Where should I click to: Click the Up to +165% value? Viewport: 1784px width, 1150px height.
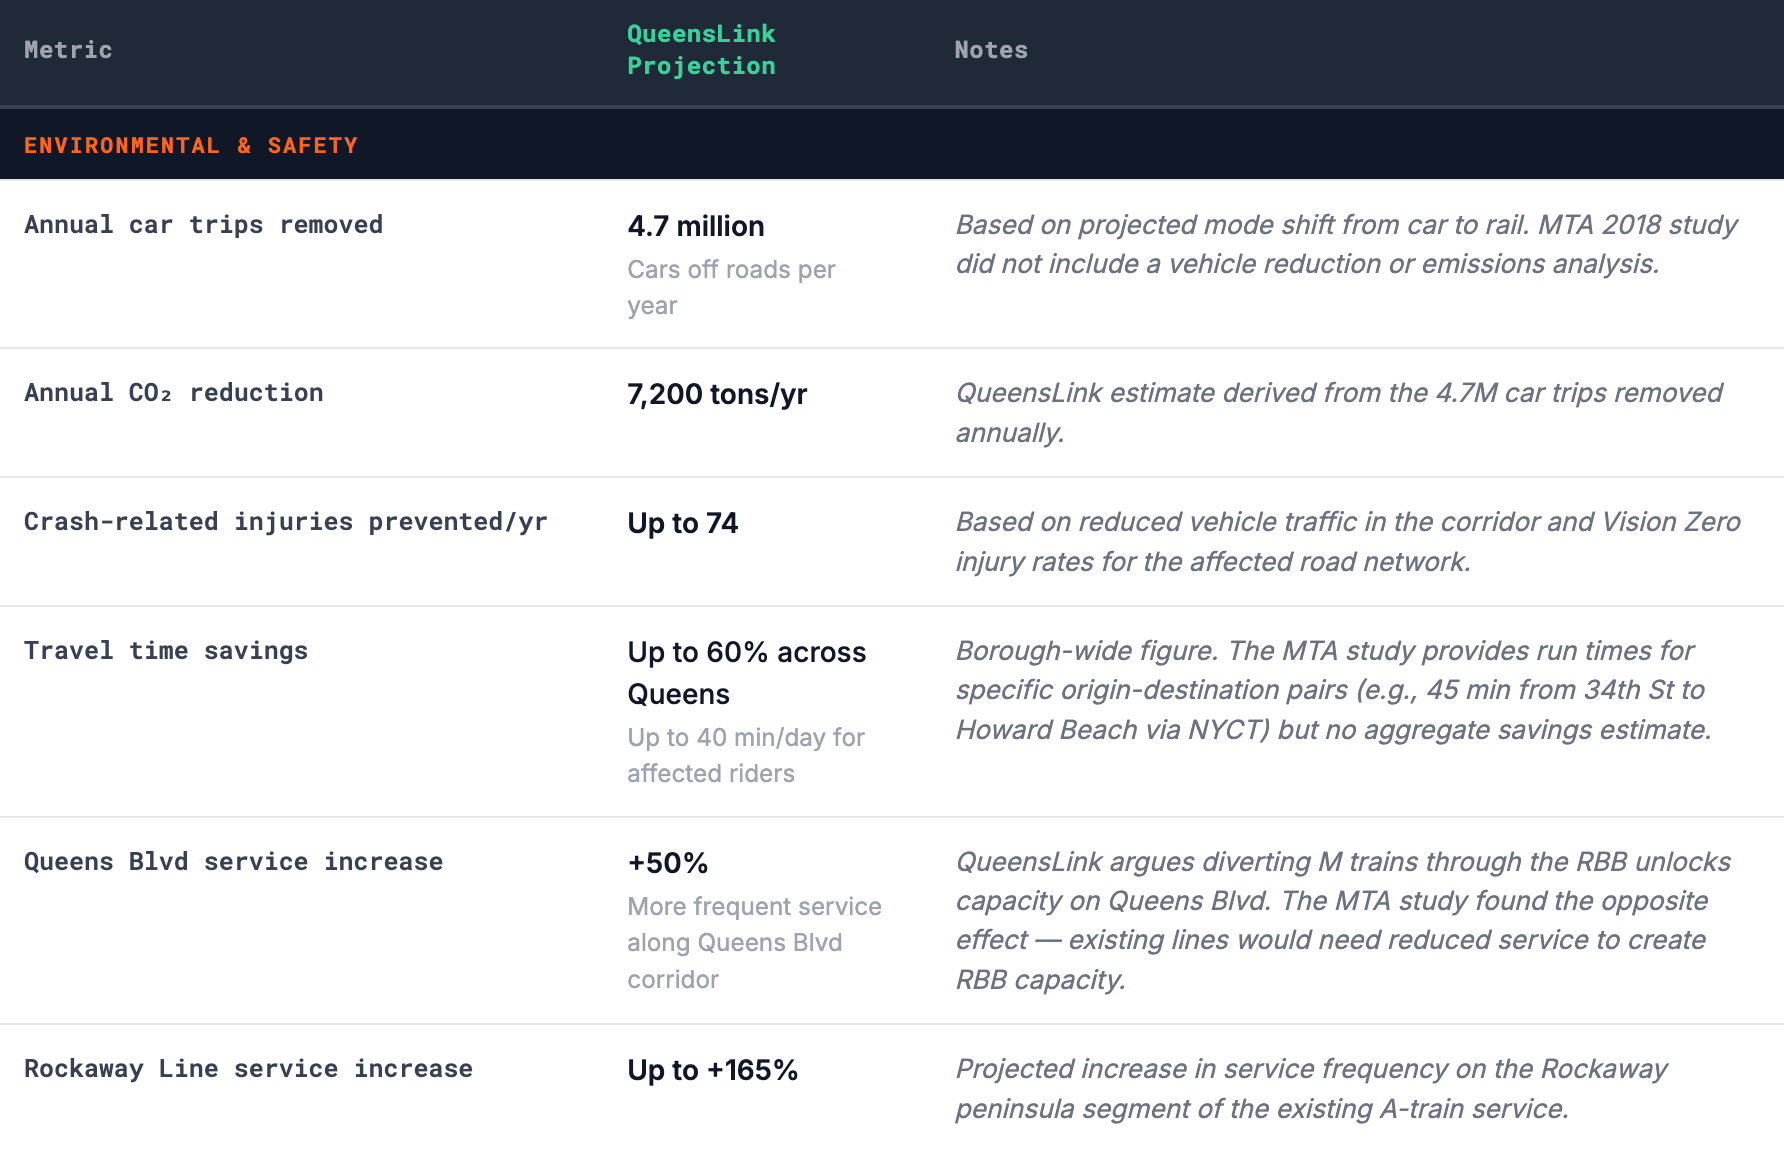click(713, 1070)
